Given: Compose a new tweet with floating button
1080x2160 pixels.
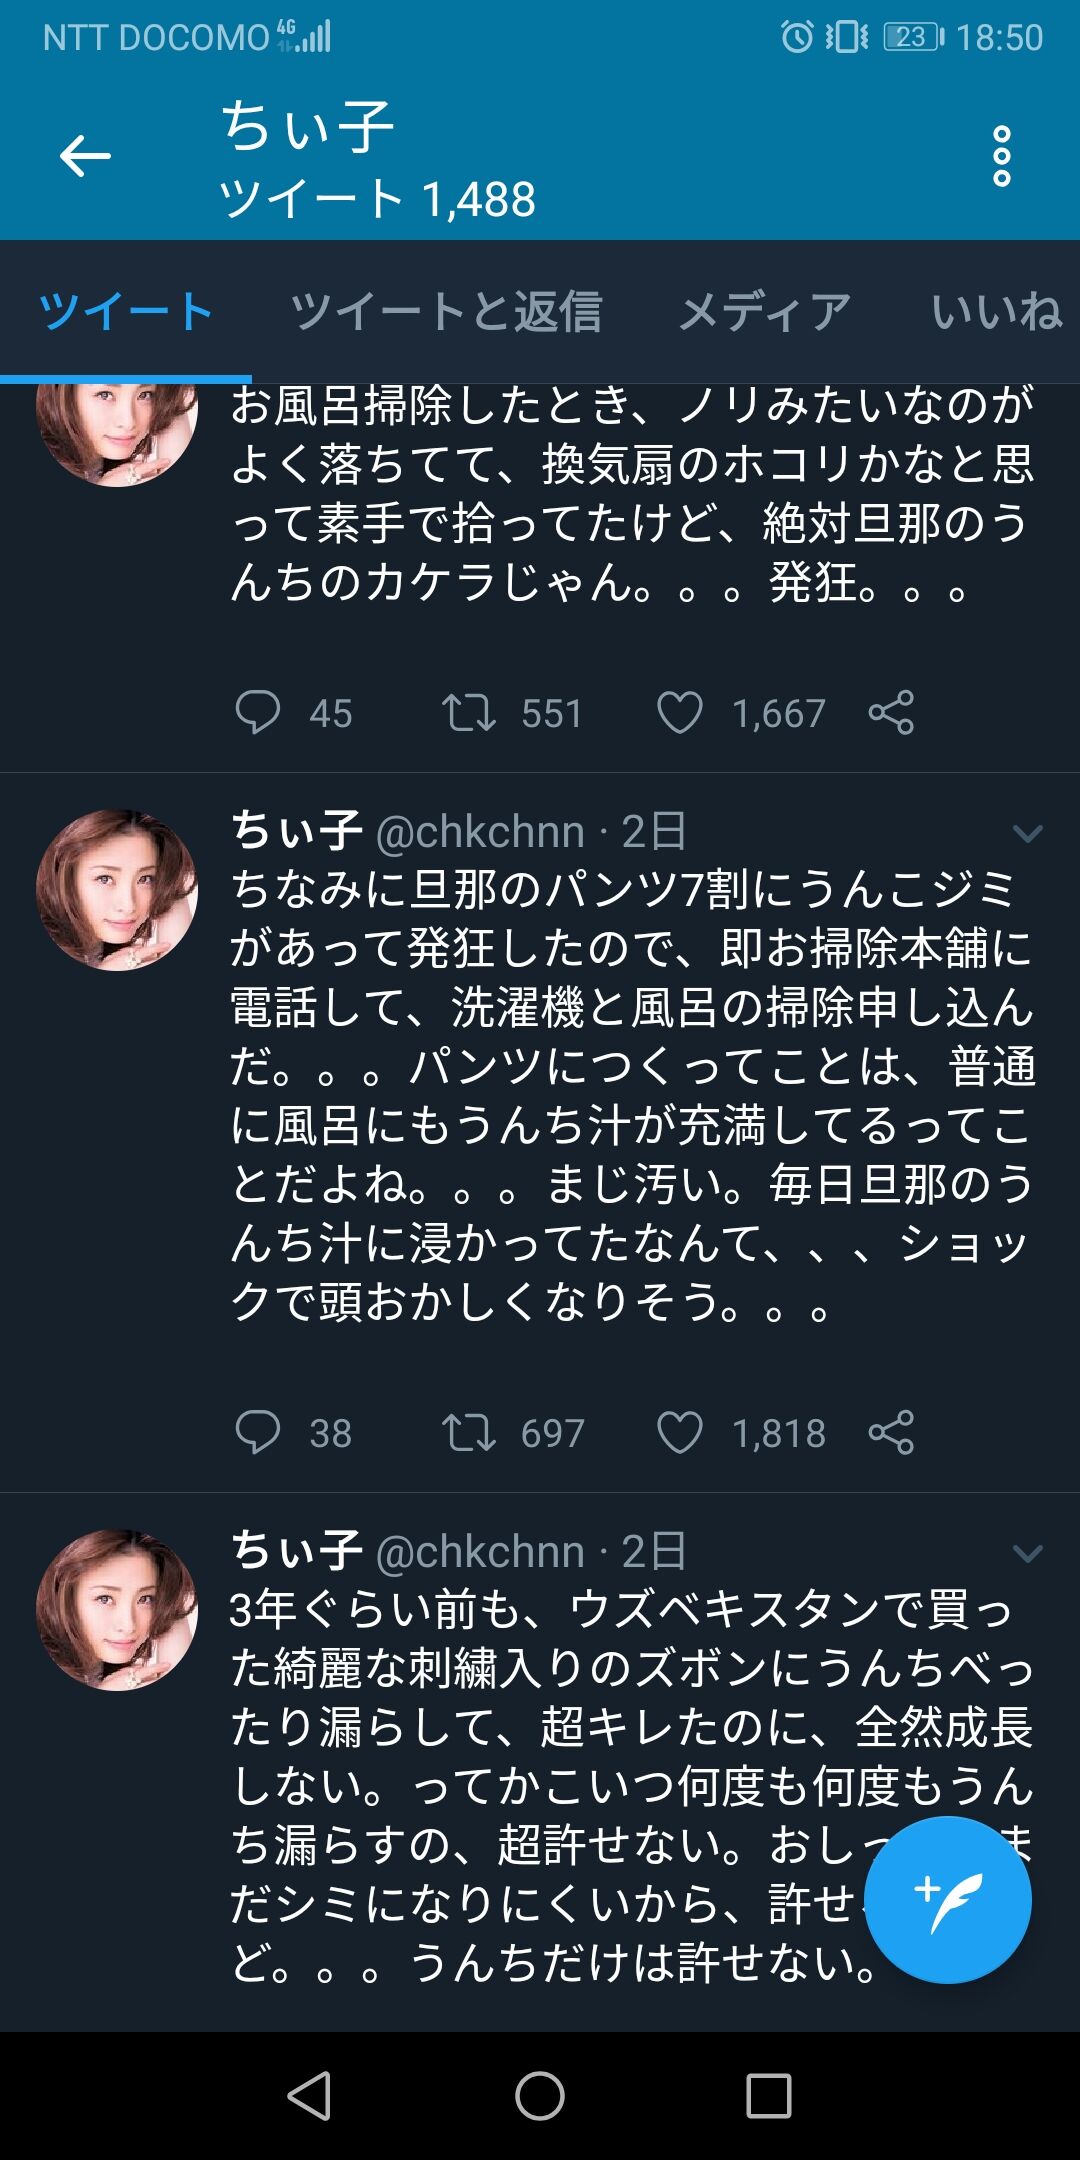Looking at the screenshot, I should tap(948, 1900).
